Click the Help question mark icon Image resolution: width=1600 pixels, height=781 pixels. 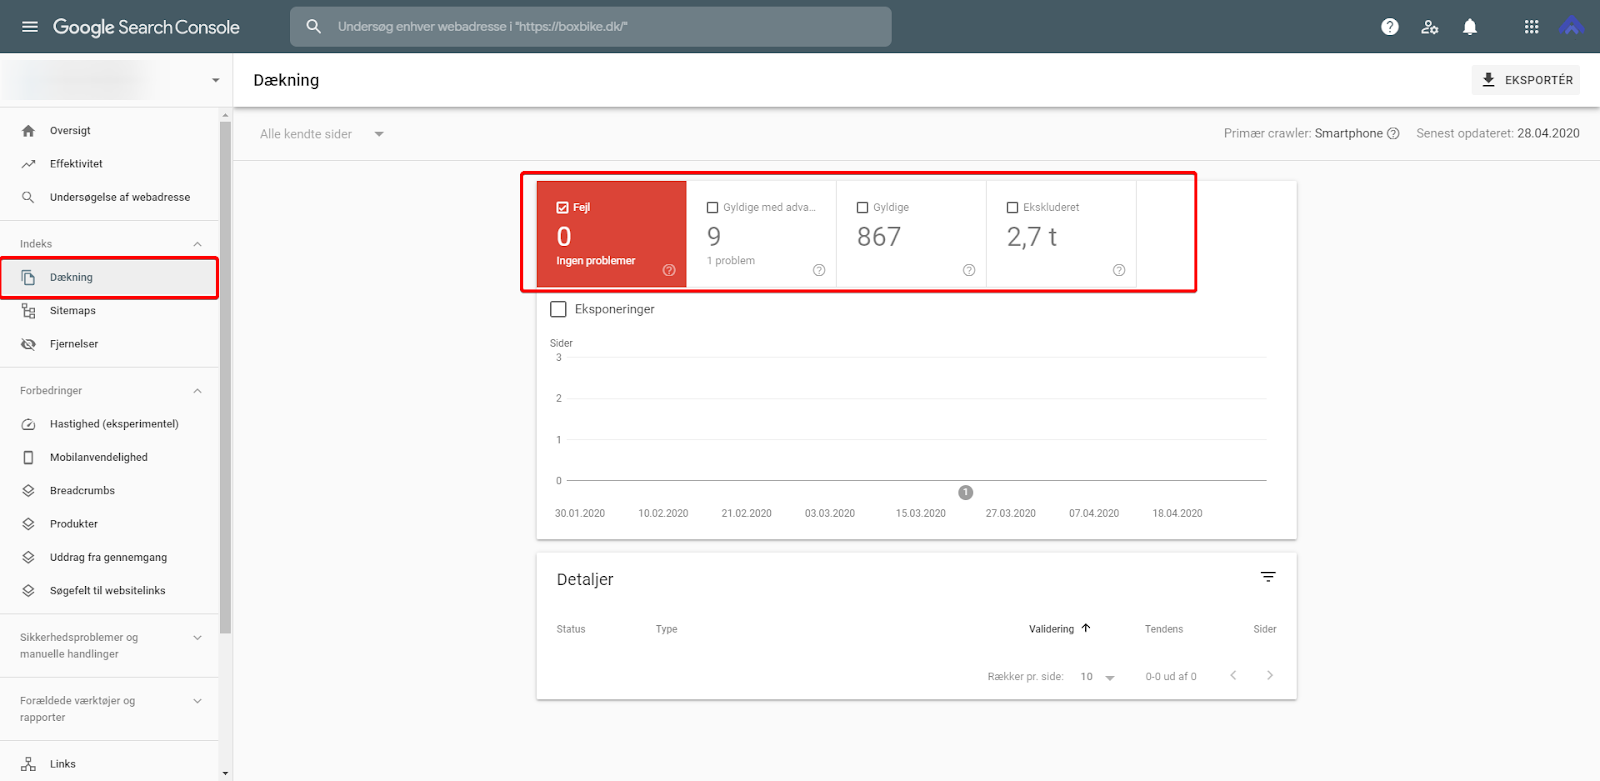tap(1390, 27)
